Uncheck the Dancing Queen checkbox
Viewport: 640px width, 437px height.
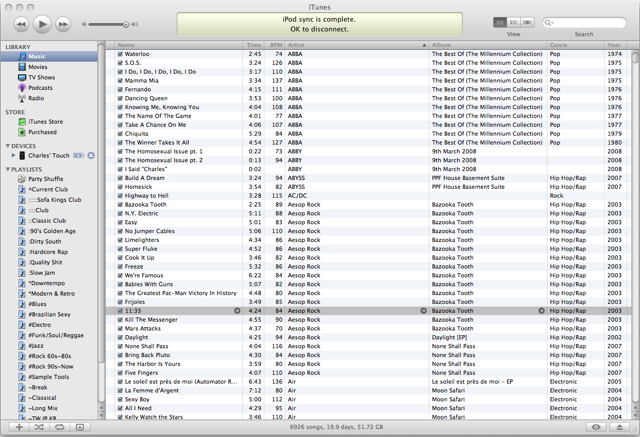point(120,98)
